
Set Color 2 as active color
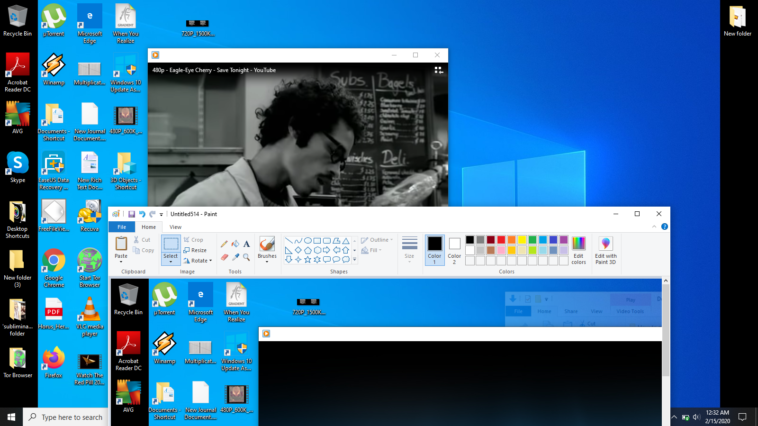454,249
